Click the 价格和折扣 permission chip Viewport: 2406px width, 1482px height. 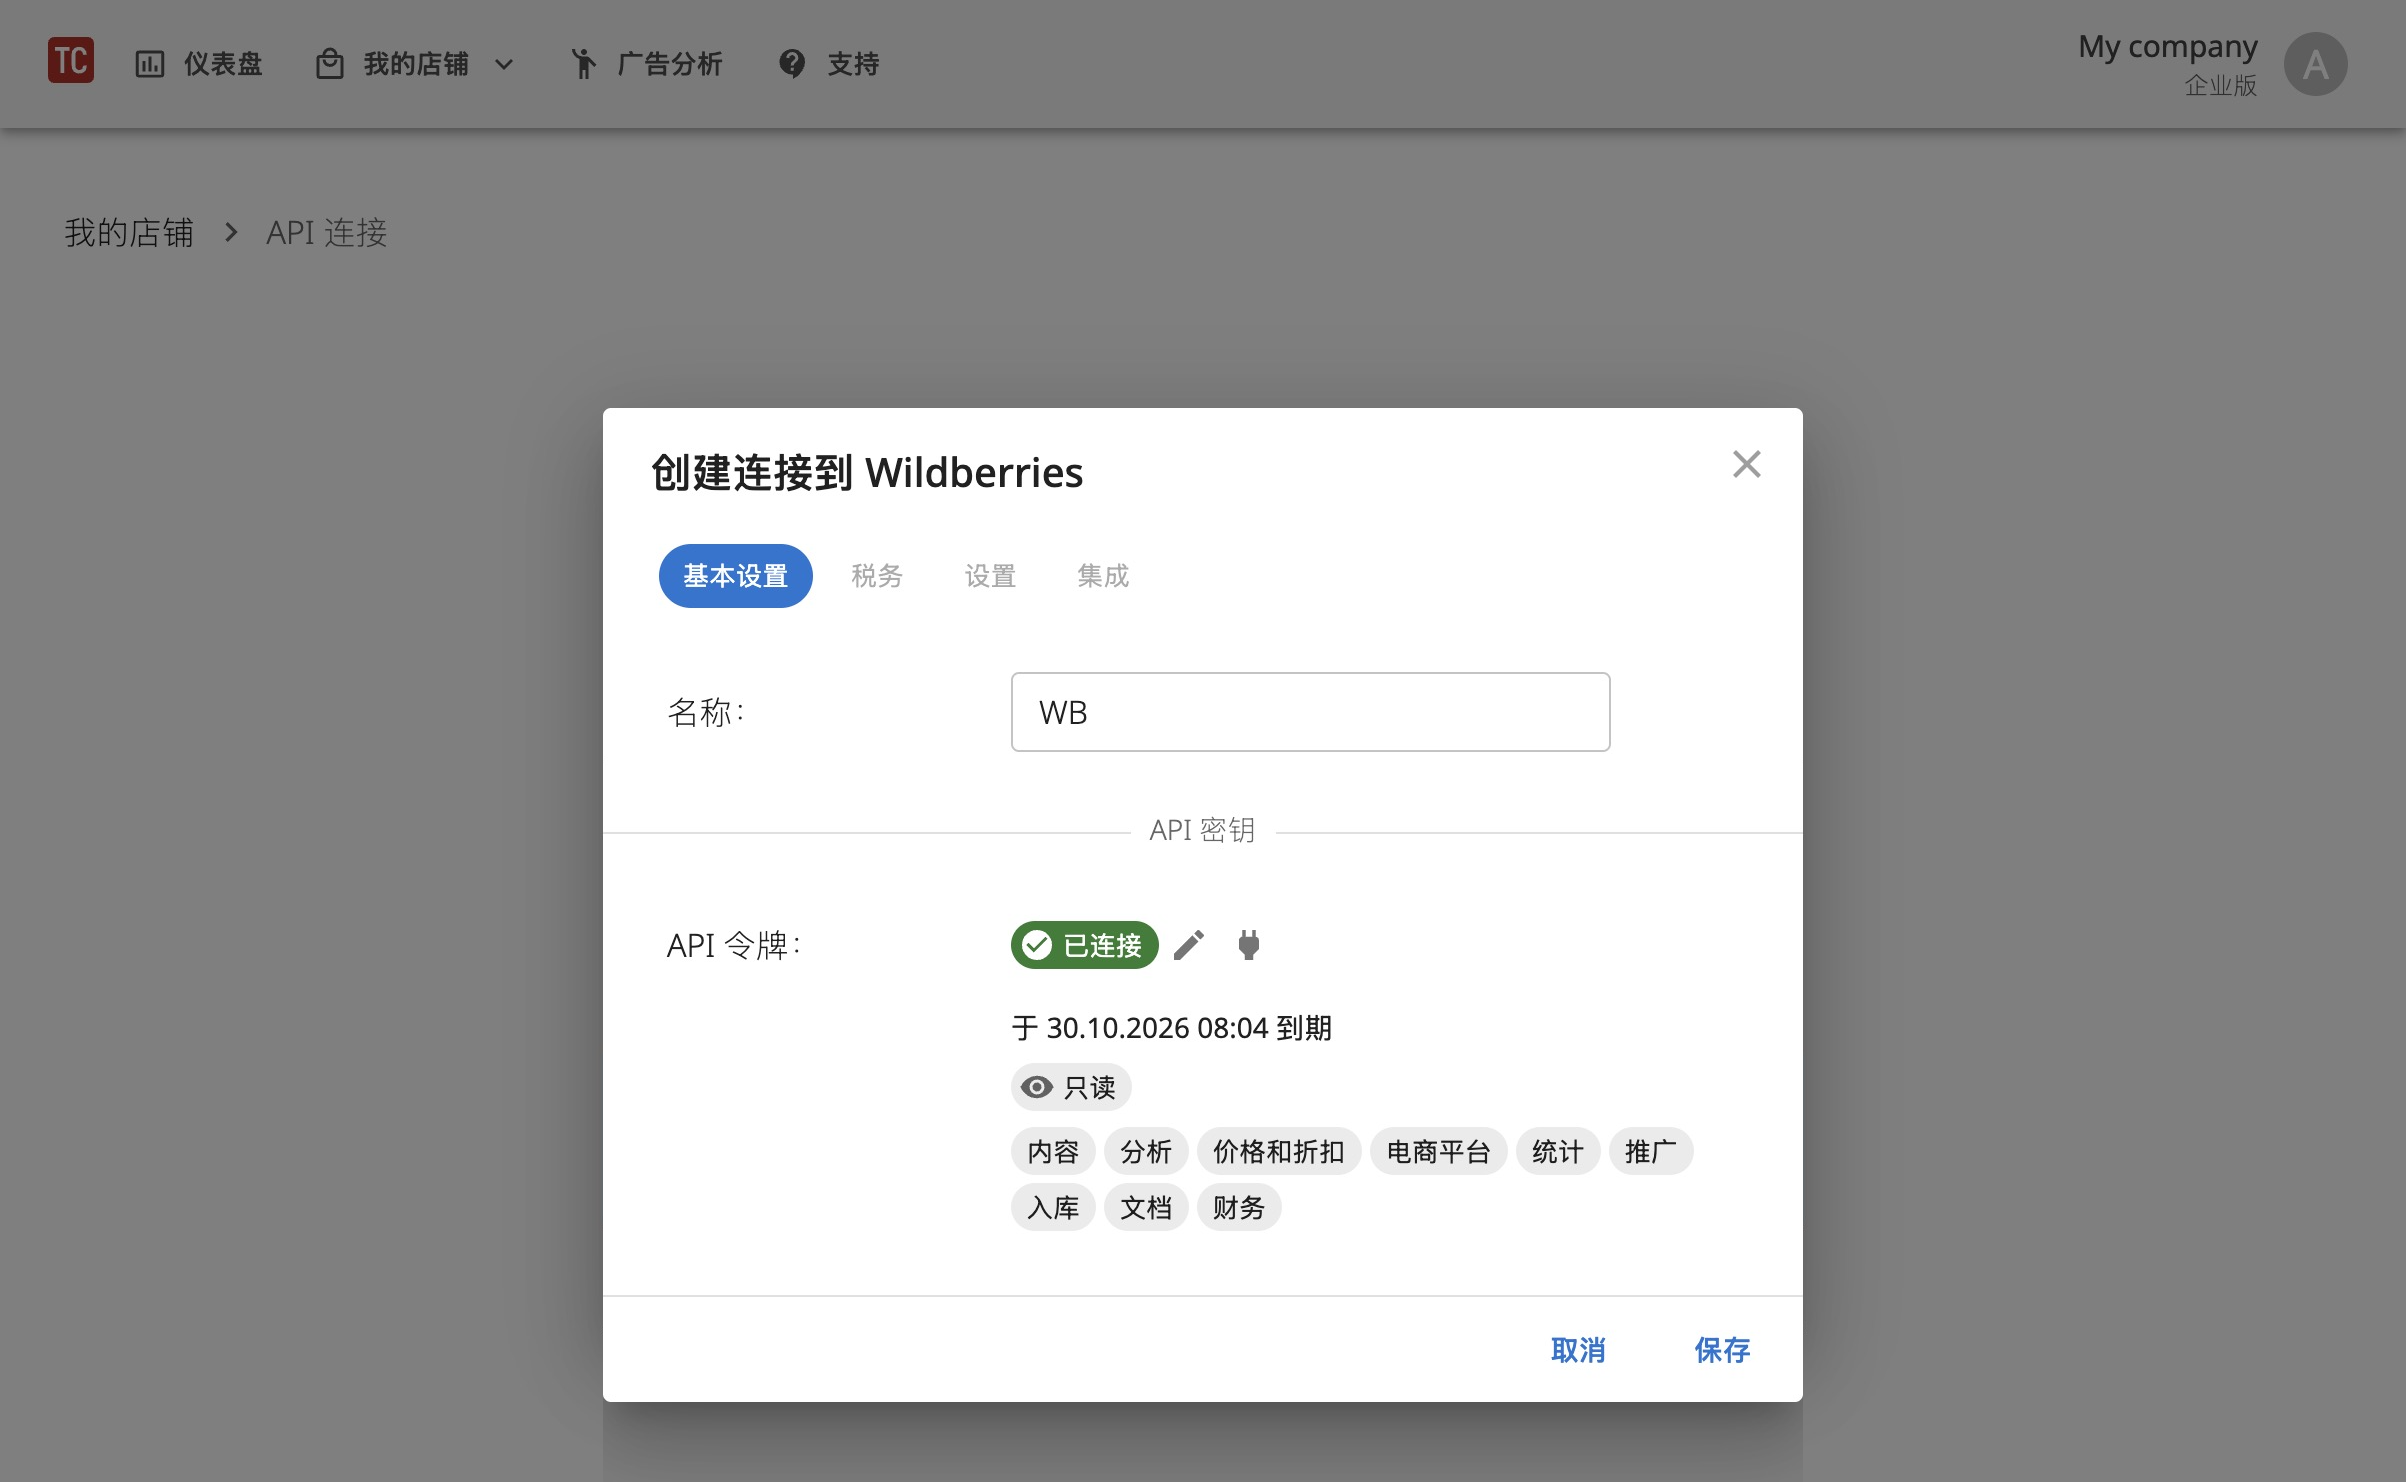[1279, 1151]
